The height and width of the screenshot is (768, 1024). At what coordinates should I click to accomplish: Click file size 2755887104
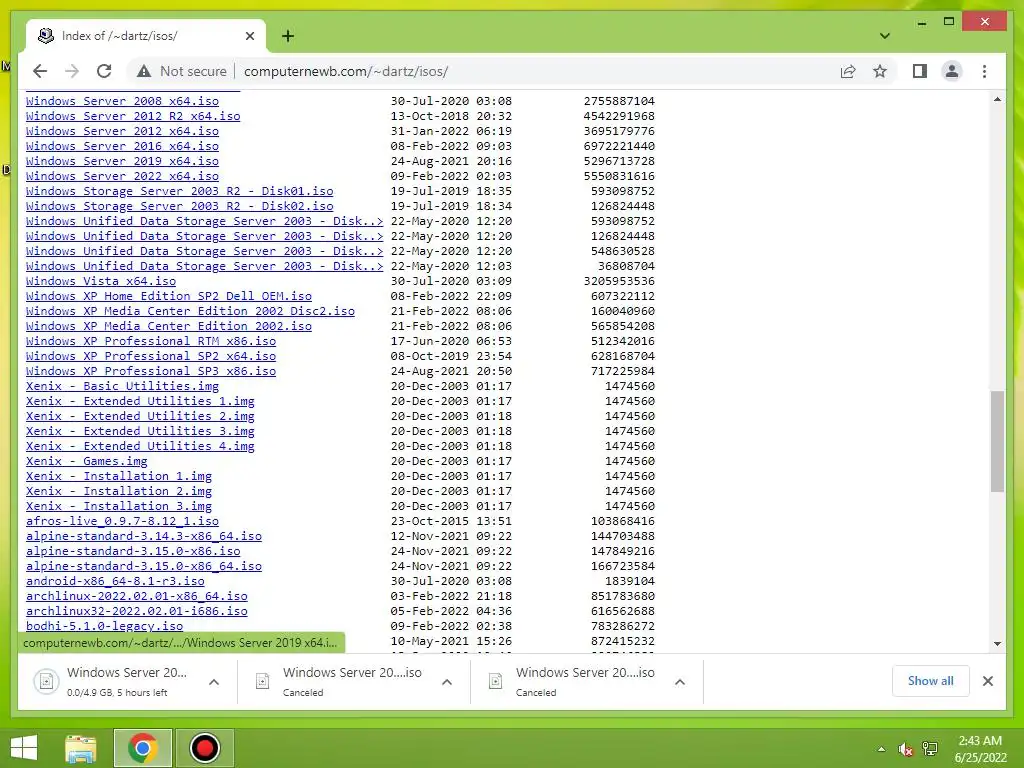pos(619,101)
